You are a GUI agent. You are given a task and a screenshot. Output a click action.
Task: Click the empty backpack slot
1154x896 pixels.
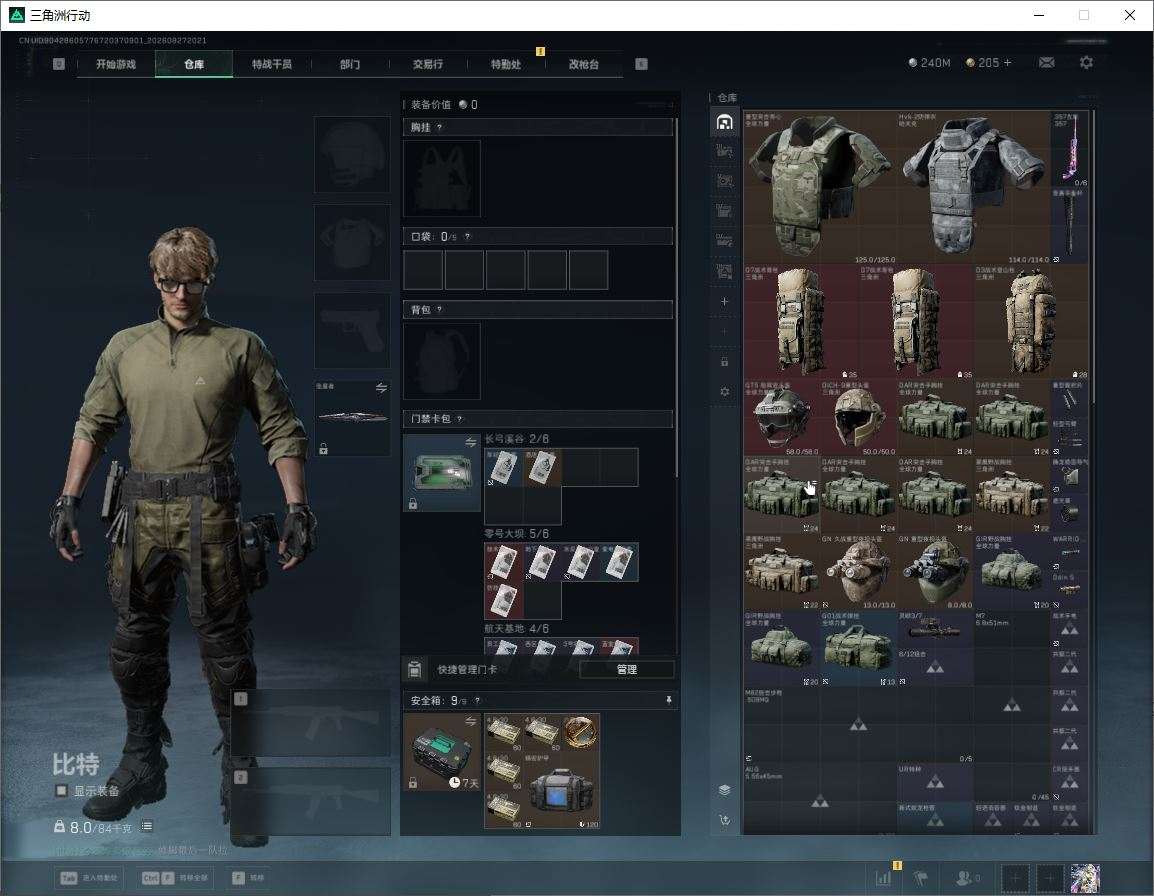tap(442, 361)
